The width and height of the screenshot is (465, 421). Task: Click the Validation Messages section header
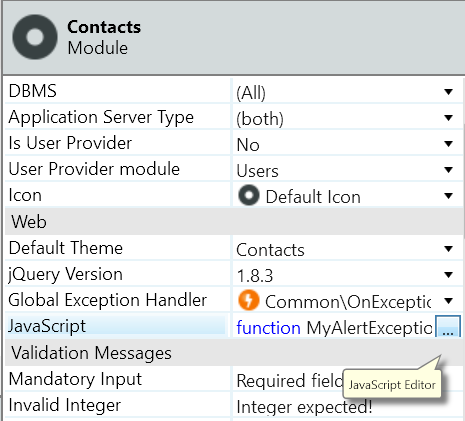tap(234, 352)
